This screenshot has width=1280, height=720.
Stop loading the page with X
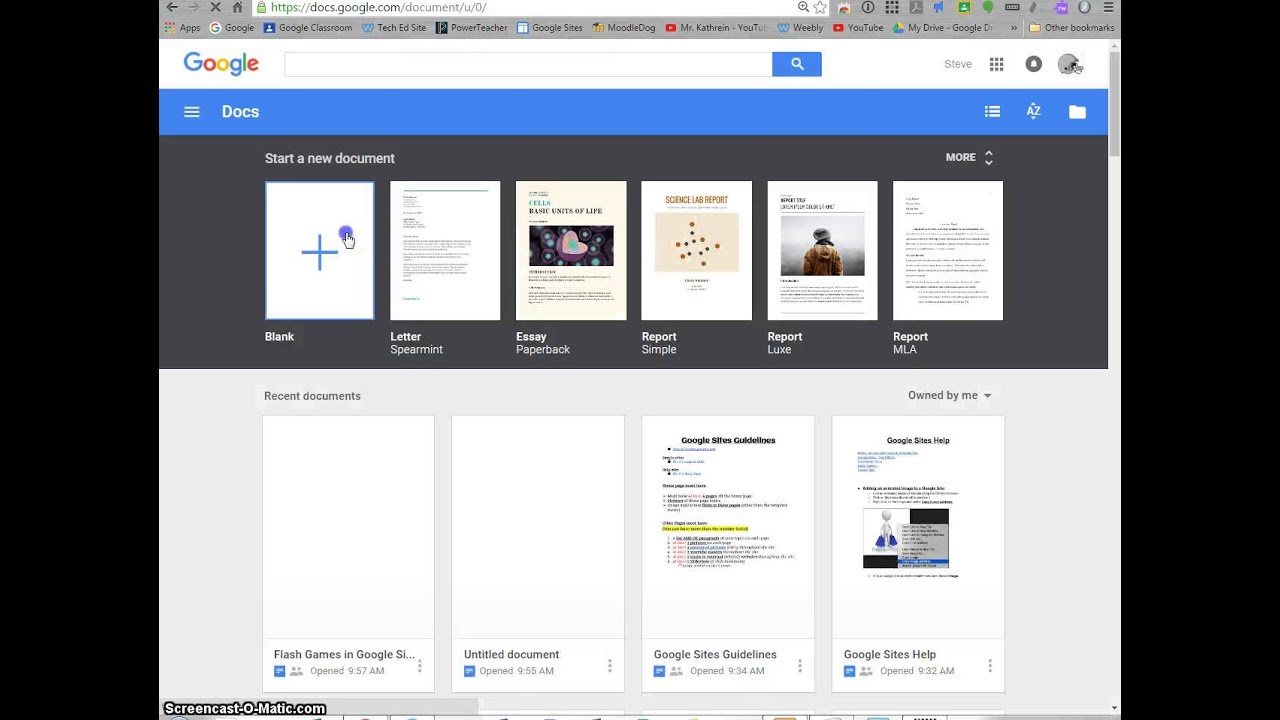pos(215,7)
